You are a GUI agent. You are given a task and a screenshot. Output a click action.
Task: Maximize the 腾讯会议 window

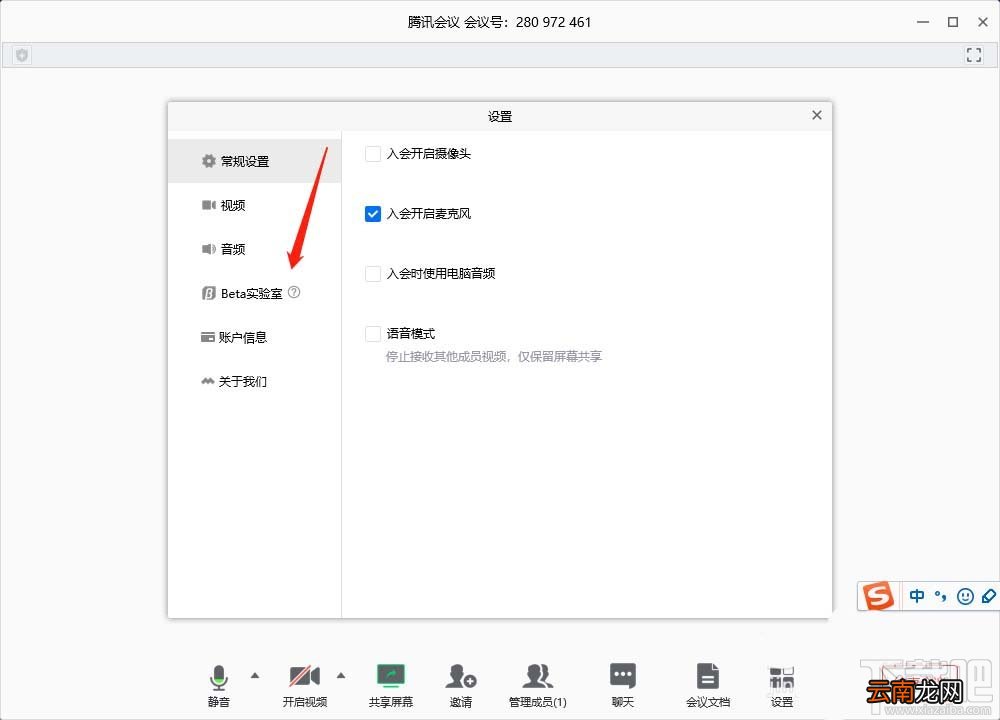(x=953, y=22)
